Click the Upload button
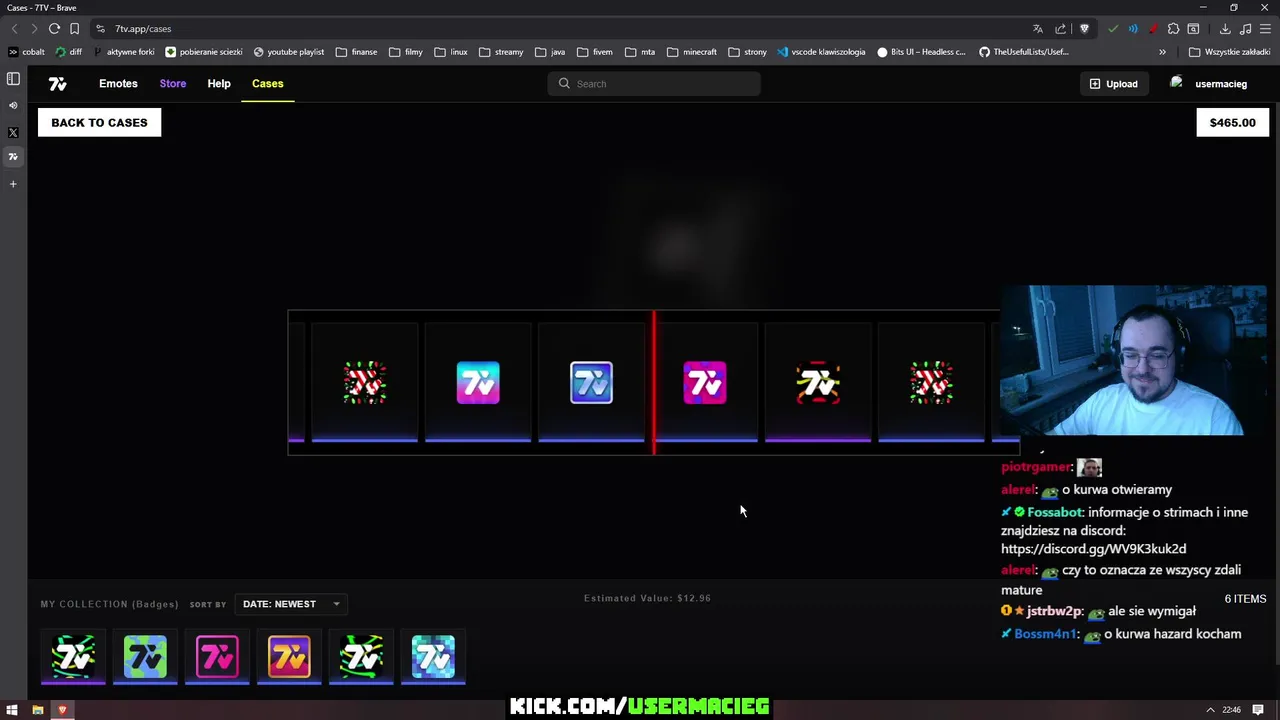This screenshot has height=720, width=1280. (x=1113, y=84)
